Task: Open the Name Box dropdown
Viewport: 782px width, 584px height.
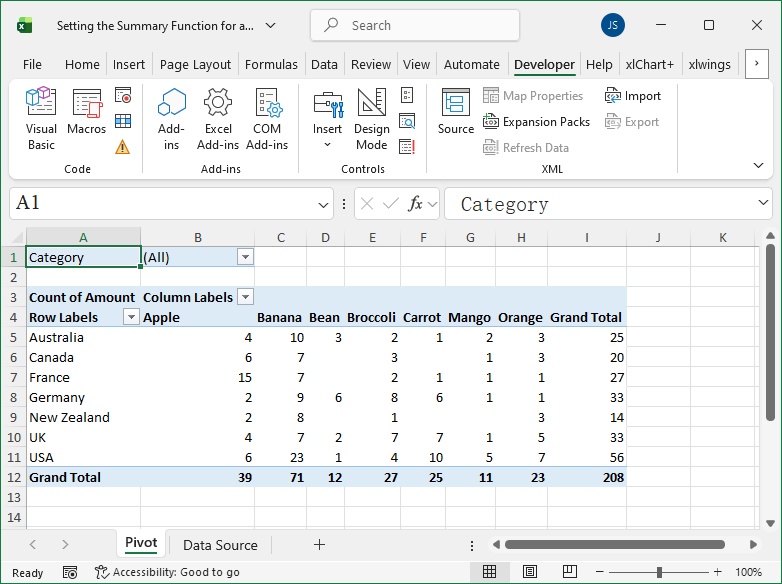Action: 323,204
